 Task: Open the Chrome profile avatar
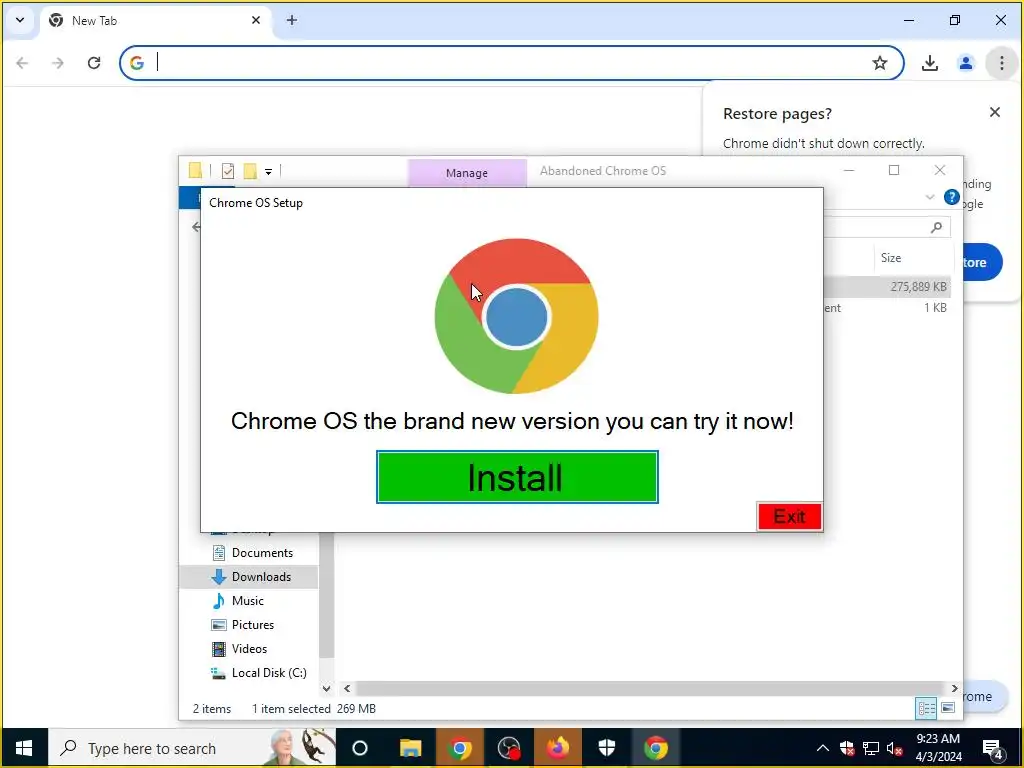coord(966,63)
